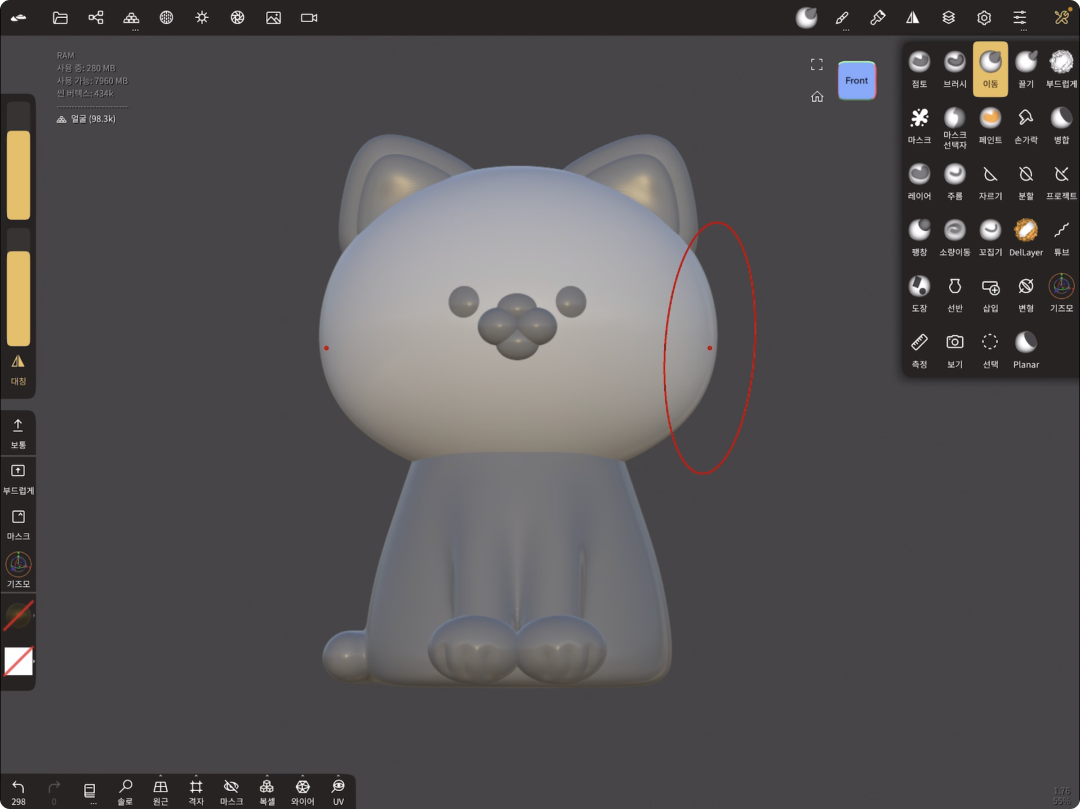The height and width of the screenshot is (809, 1080).
Task: Select the 팽창 (Inflate) tool
Action: [x=919, y=238]
